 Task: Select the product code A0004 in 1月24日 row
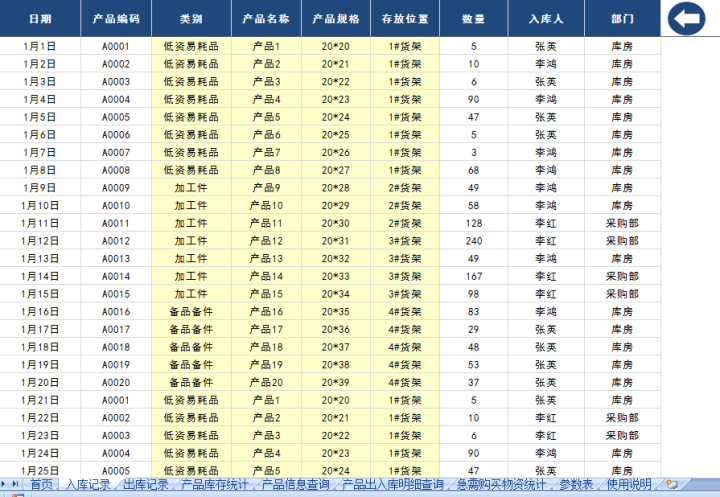coord(116,453)
